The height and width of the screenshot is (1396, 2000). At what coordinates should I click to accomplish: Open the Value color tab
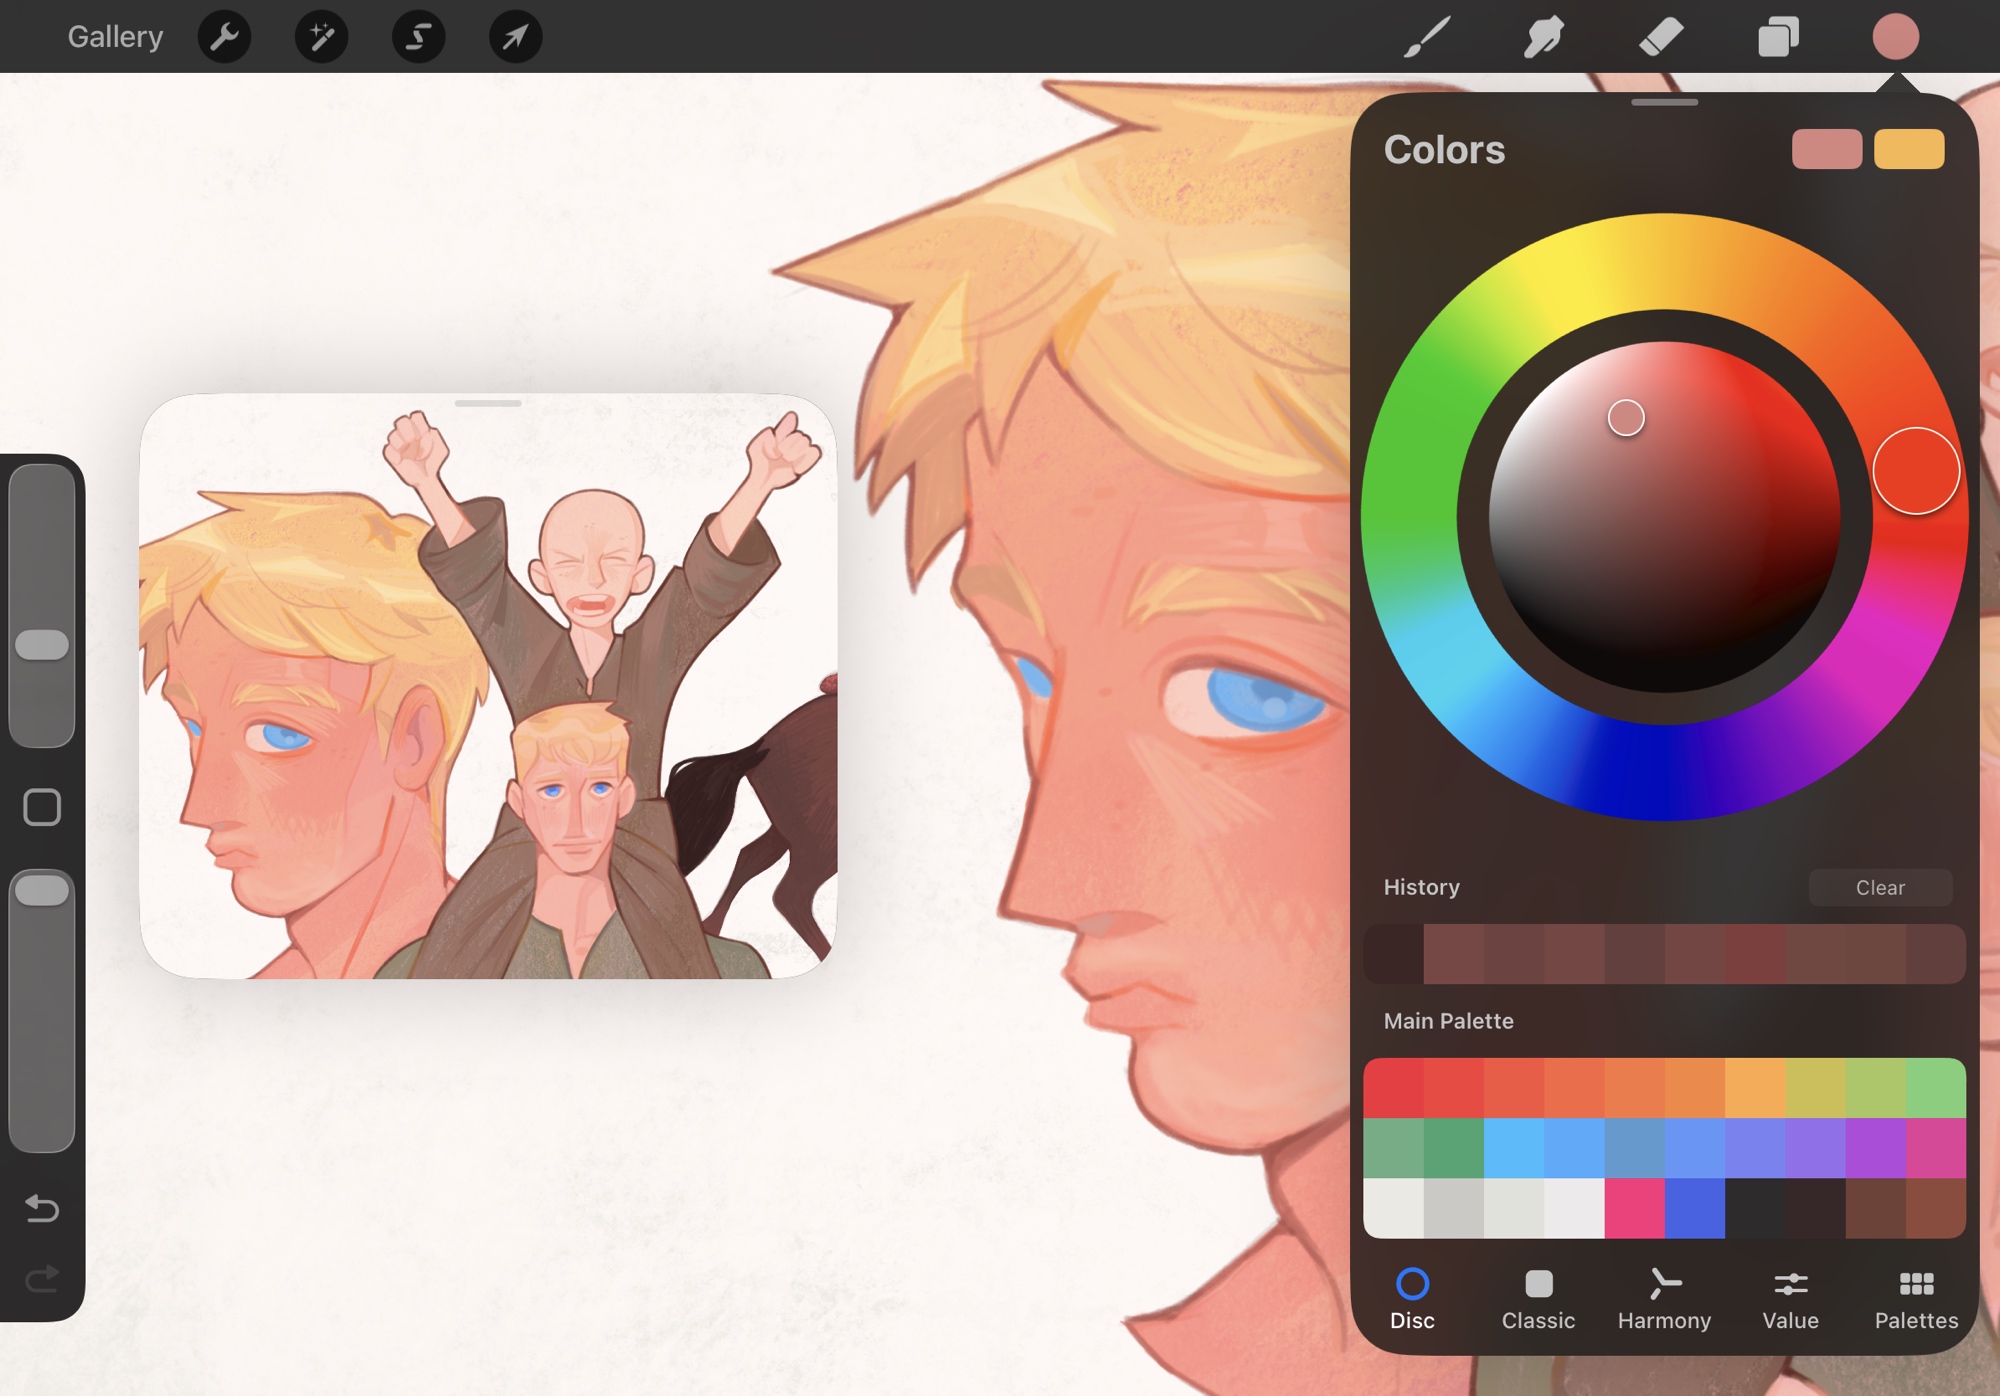coord(1790,1299)
